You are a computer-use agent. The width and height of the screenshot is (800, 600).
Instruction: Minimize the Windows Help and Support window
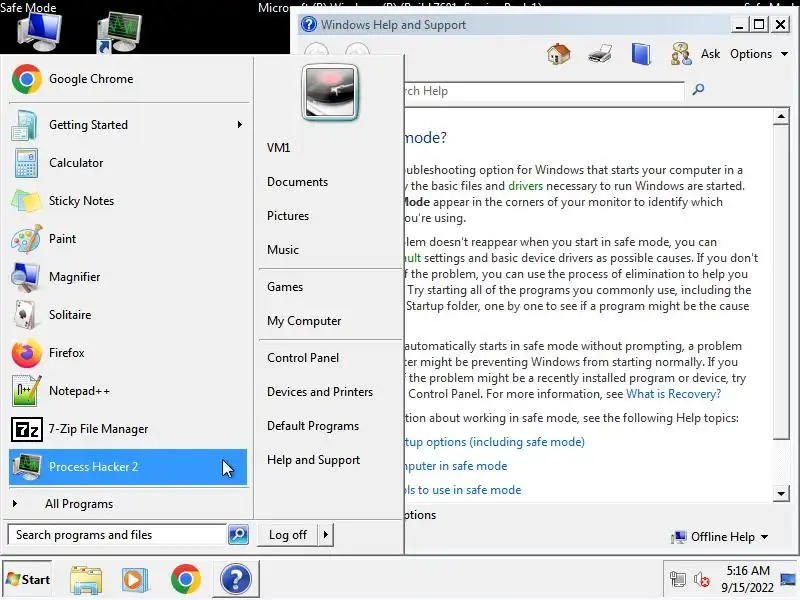tap(739, 24)
